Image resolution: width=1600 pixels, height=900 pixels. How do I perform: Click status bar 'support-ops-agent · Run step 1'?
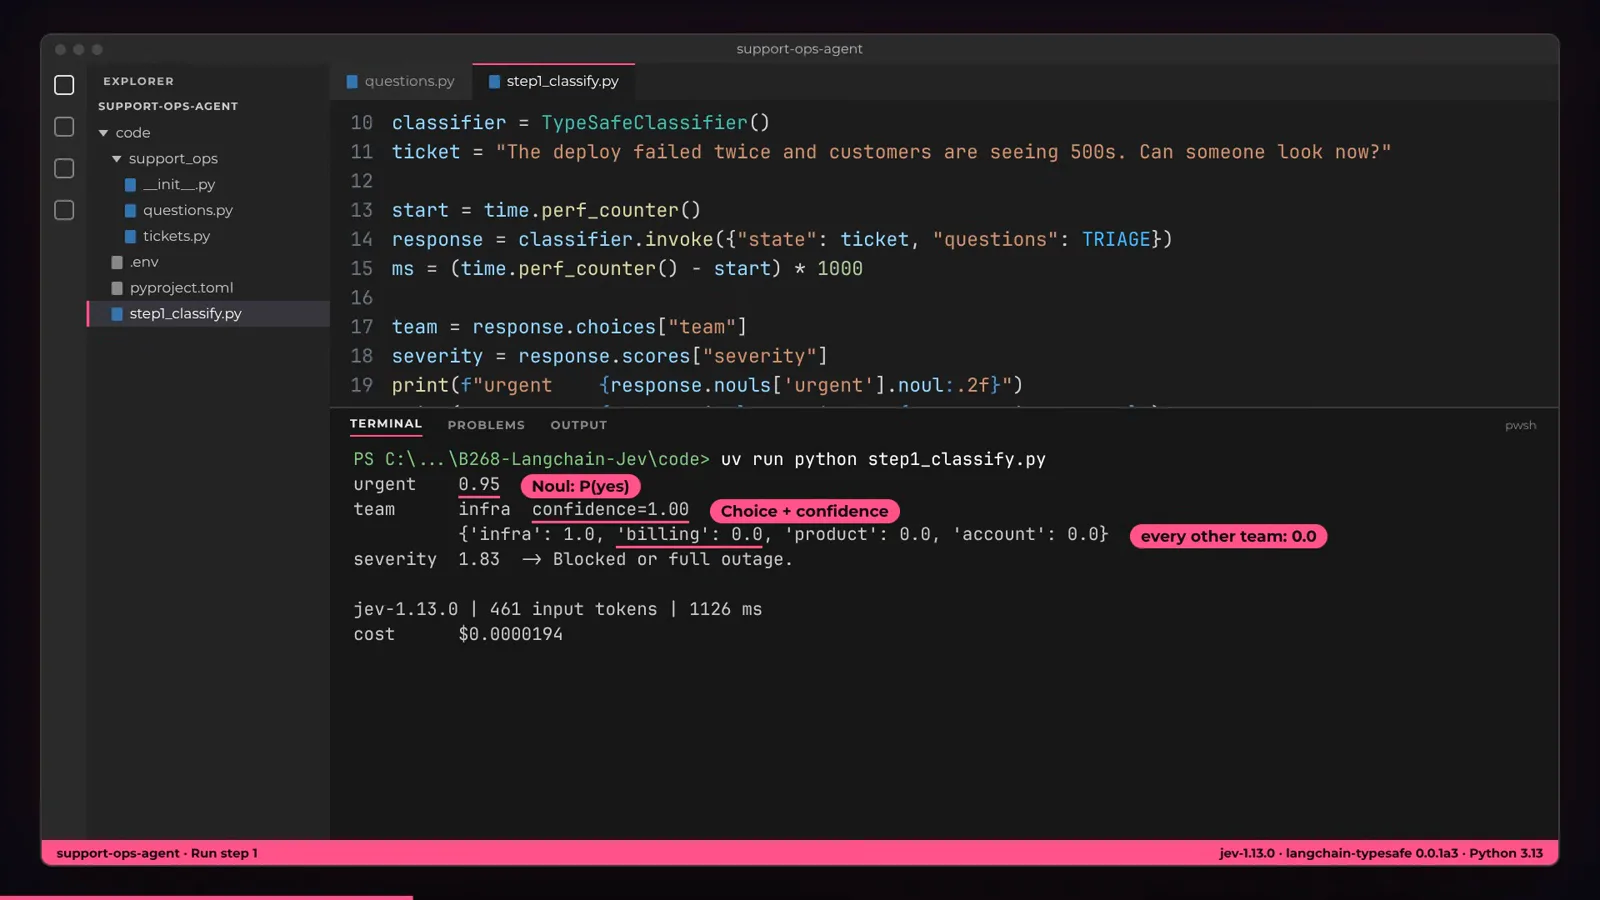pos(157,853)
